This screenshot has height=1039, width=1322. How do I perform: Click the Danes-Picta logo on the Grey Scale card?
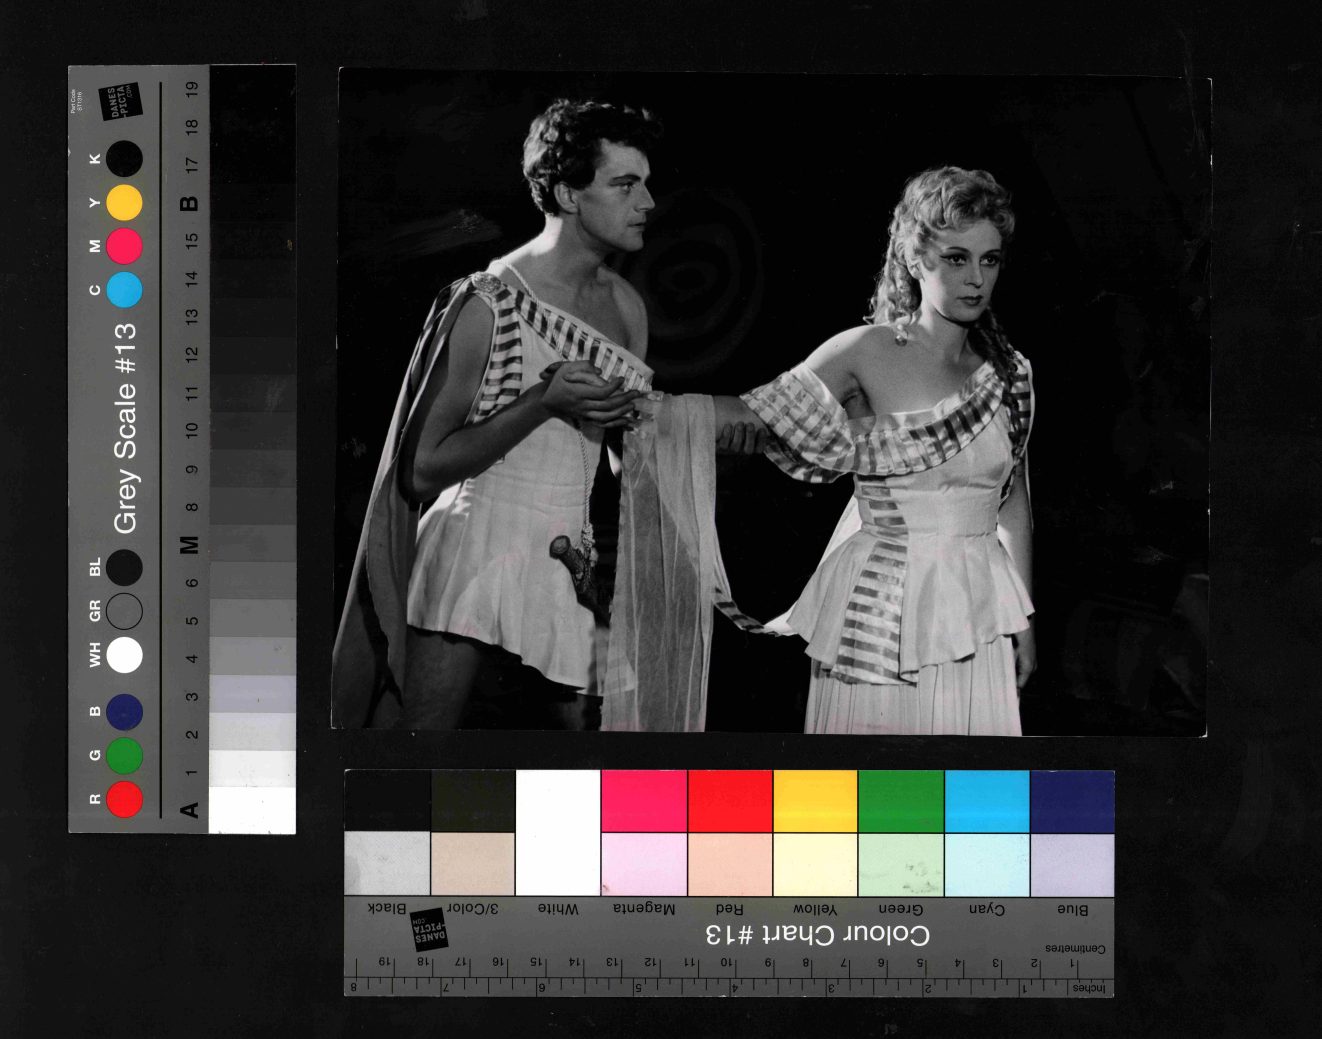click(120, 101)
